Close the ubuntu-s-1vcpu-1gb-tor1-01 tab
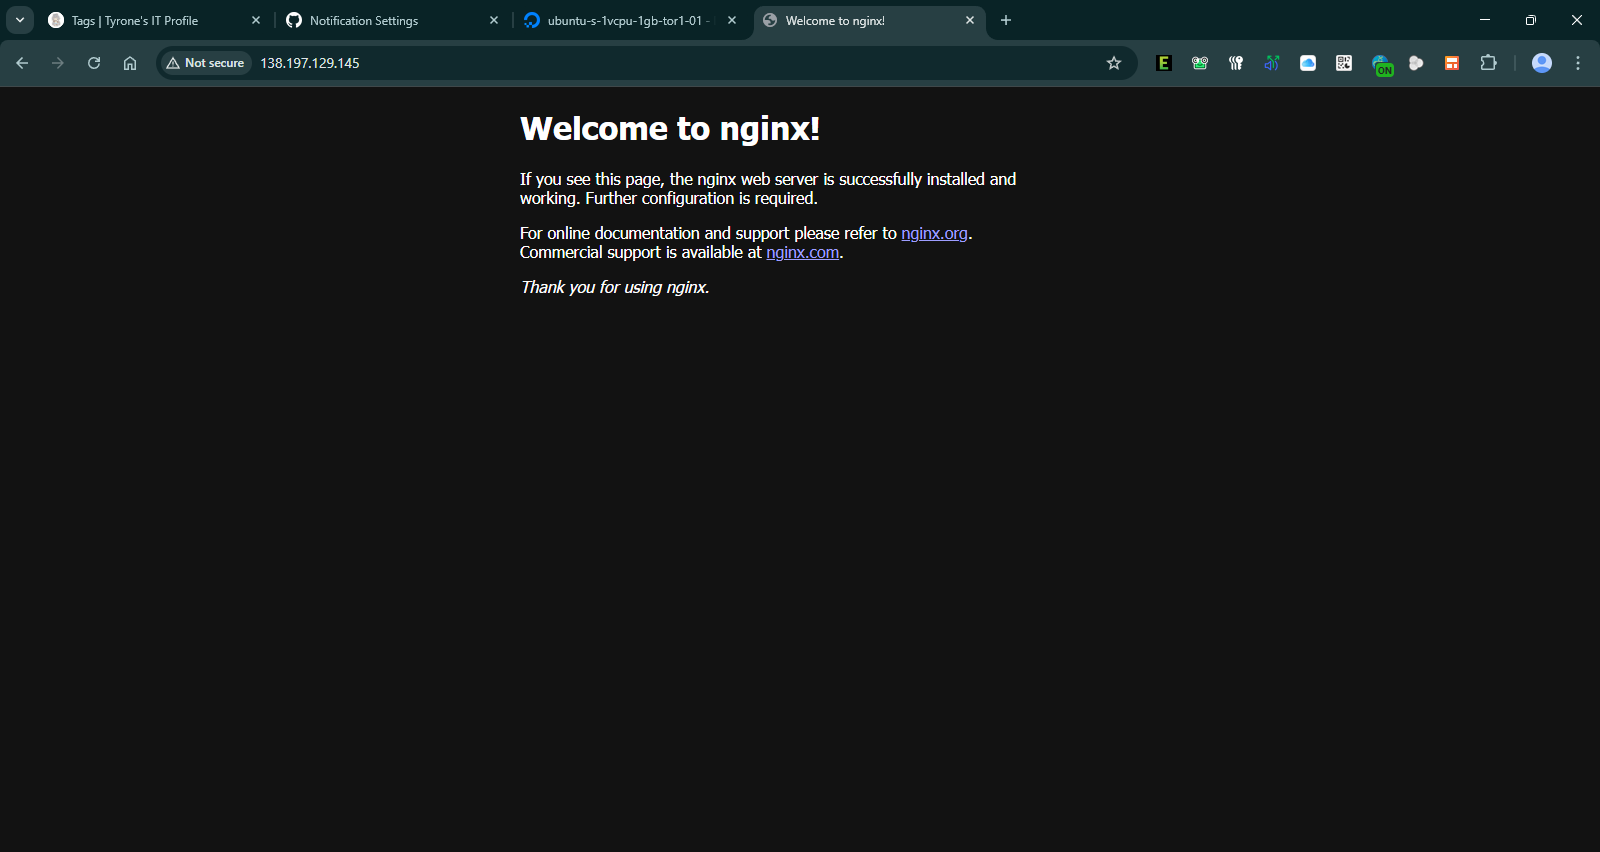Screen dimensions: 1600x852 coord(732,20)
